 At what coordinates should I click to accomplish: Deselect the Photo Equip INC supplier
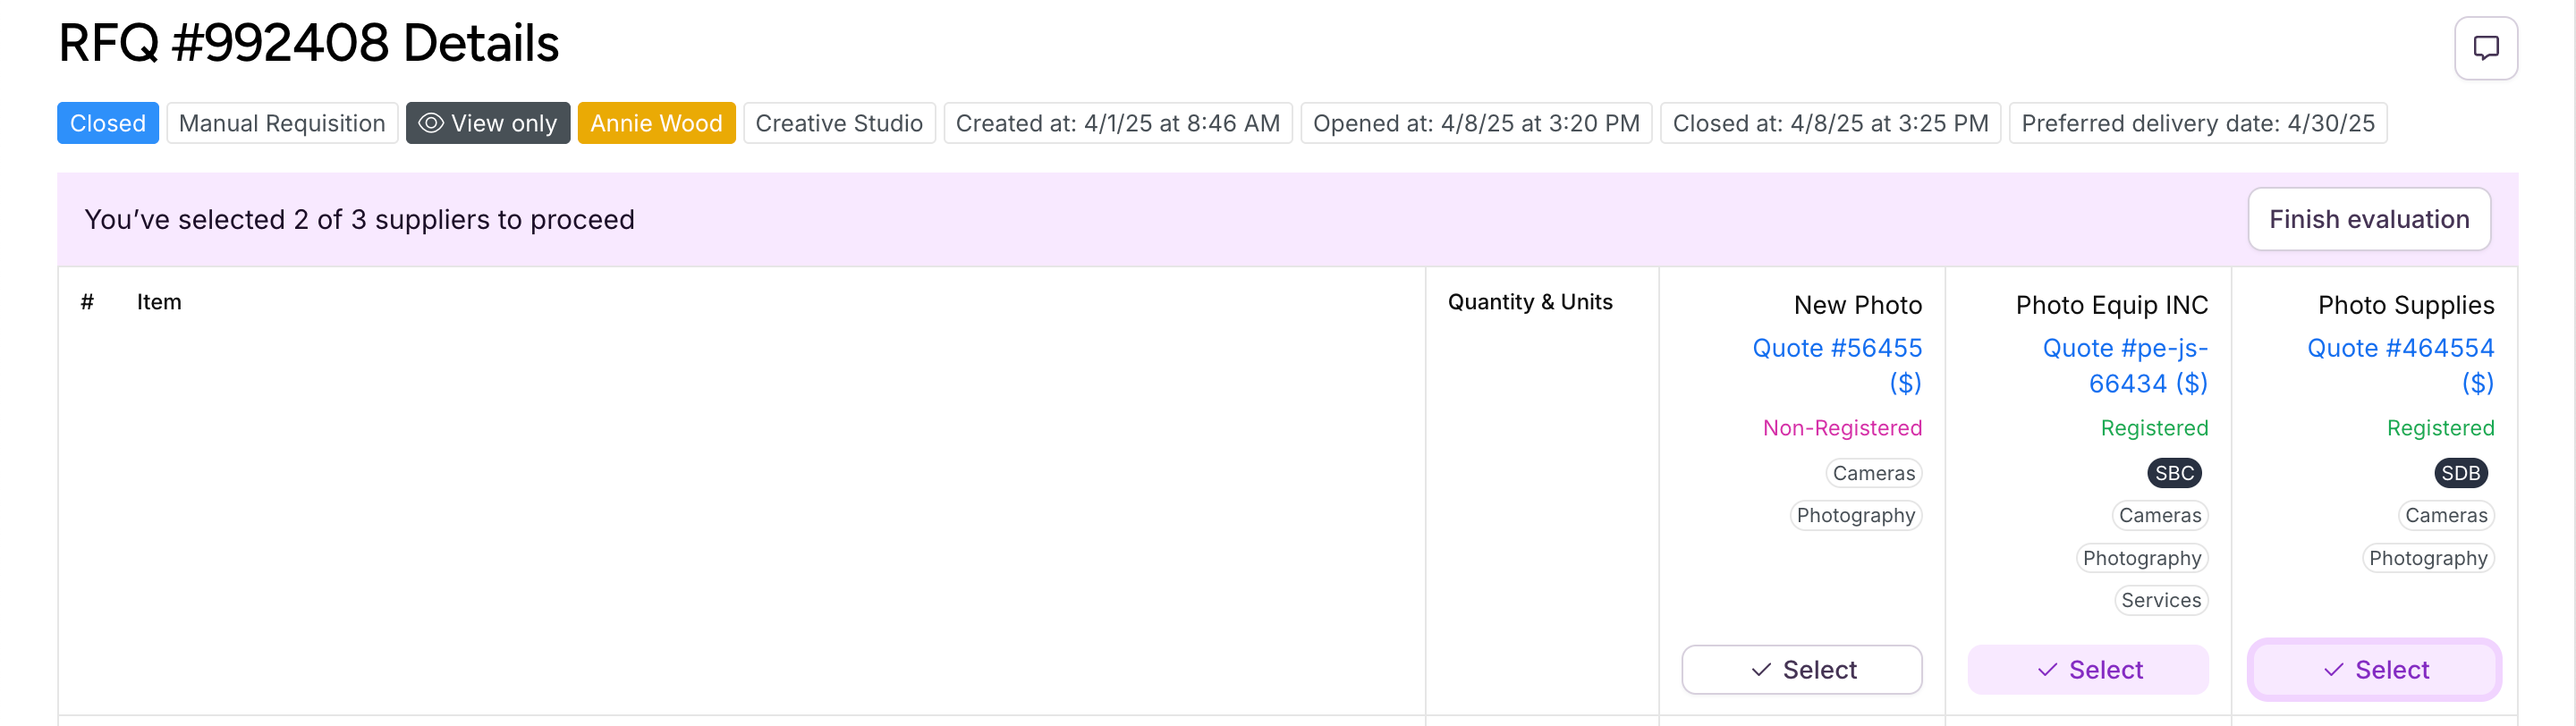tap(2088, 669)
